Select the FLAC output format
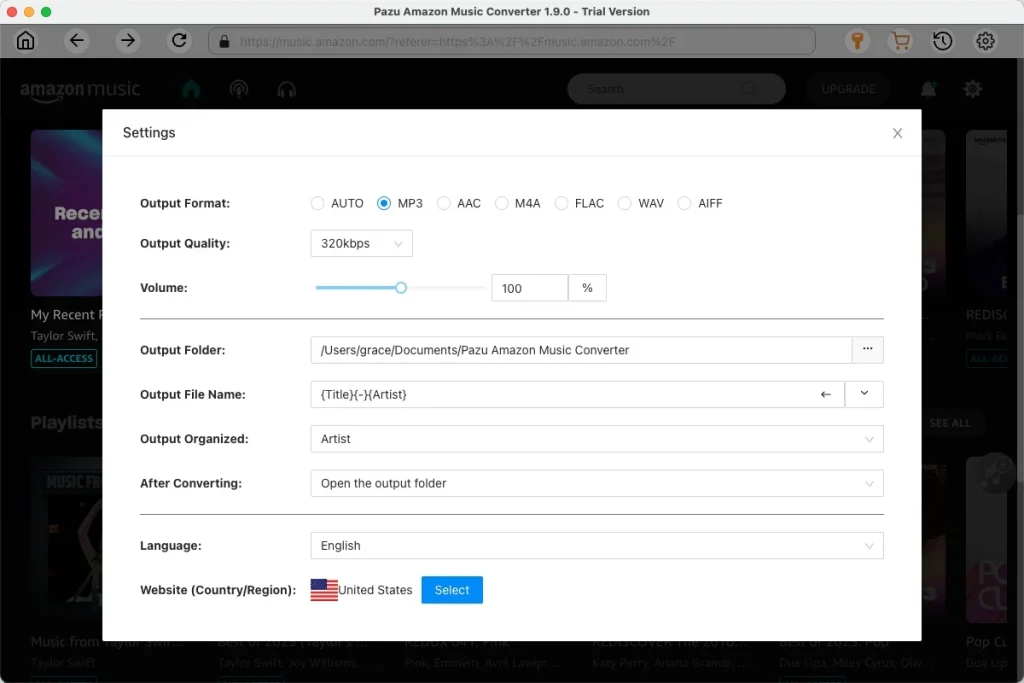Image resolution: width=1024 pixels, height=683 pixels. [558, 203]
